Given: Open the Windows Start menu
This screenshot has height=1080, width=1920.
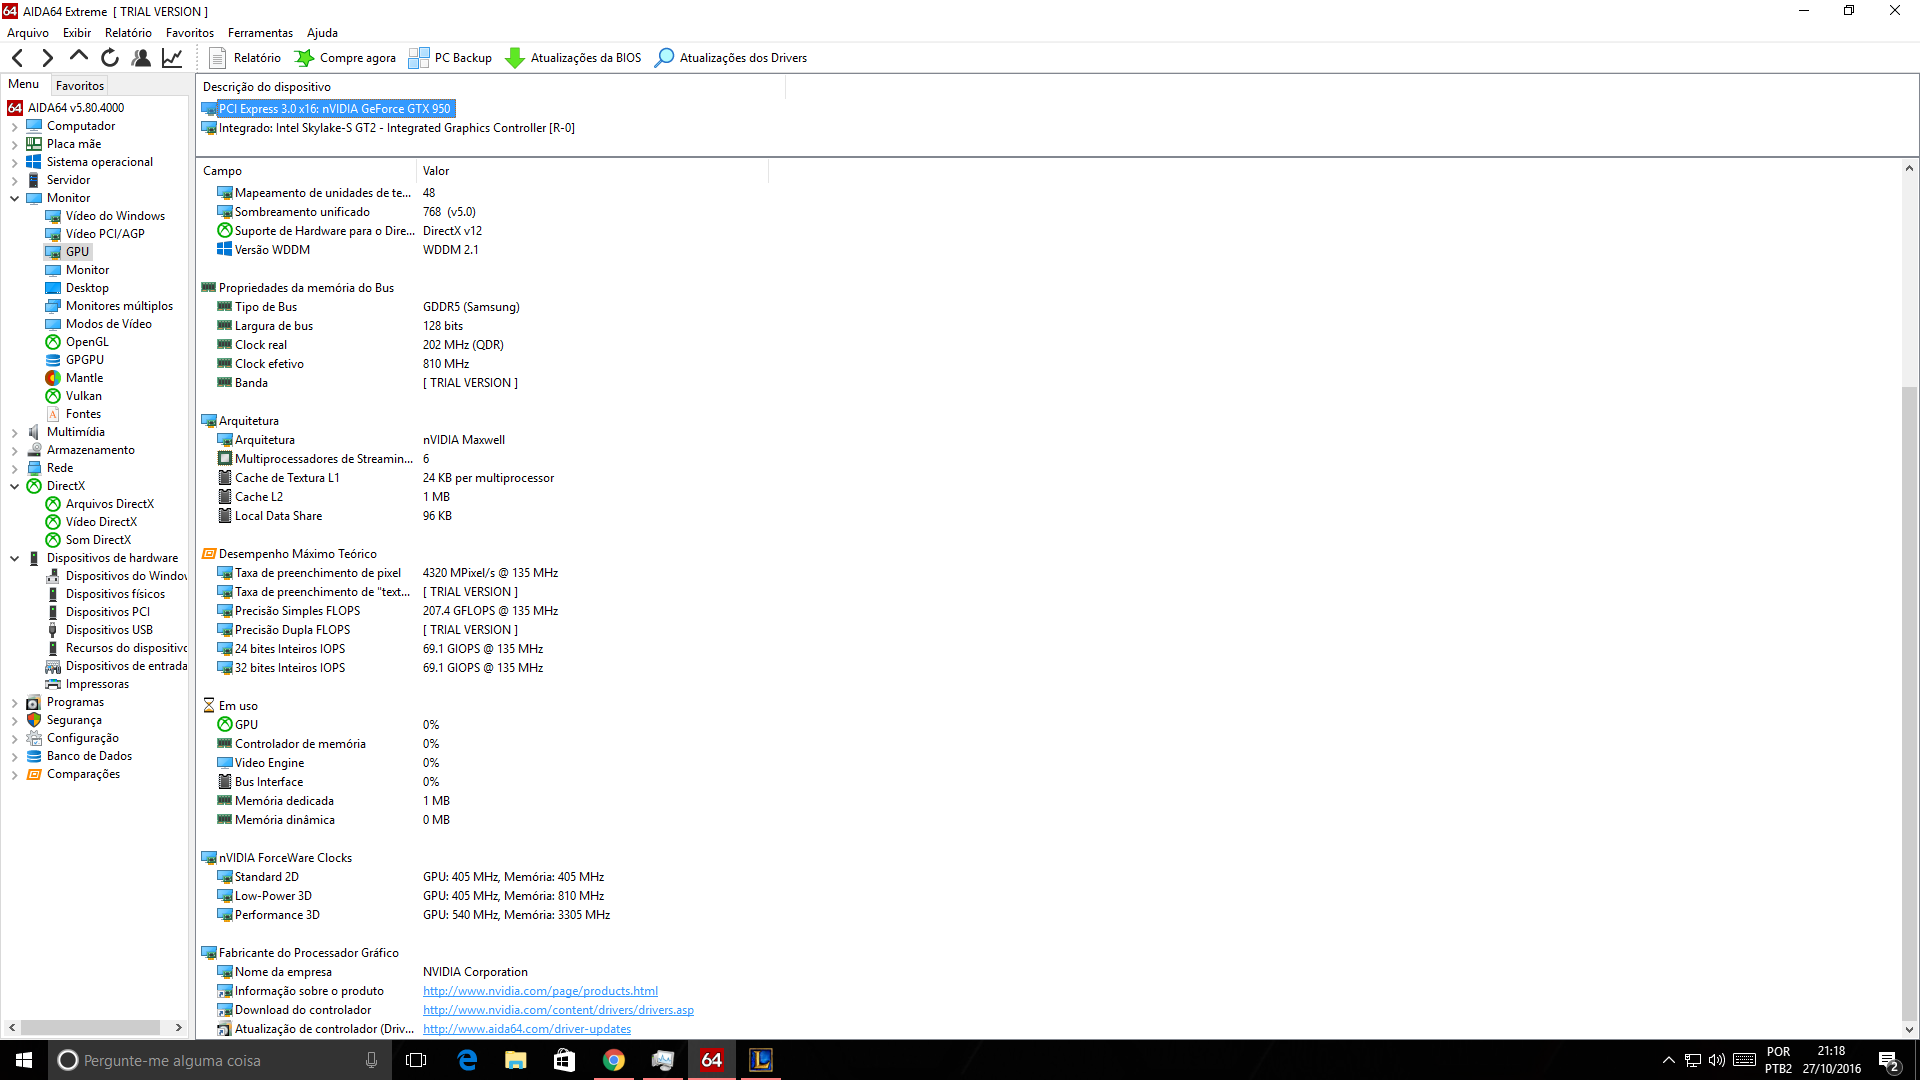Looking at the screenshot, I should [x=24, y=1060].
